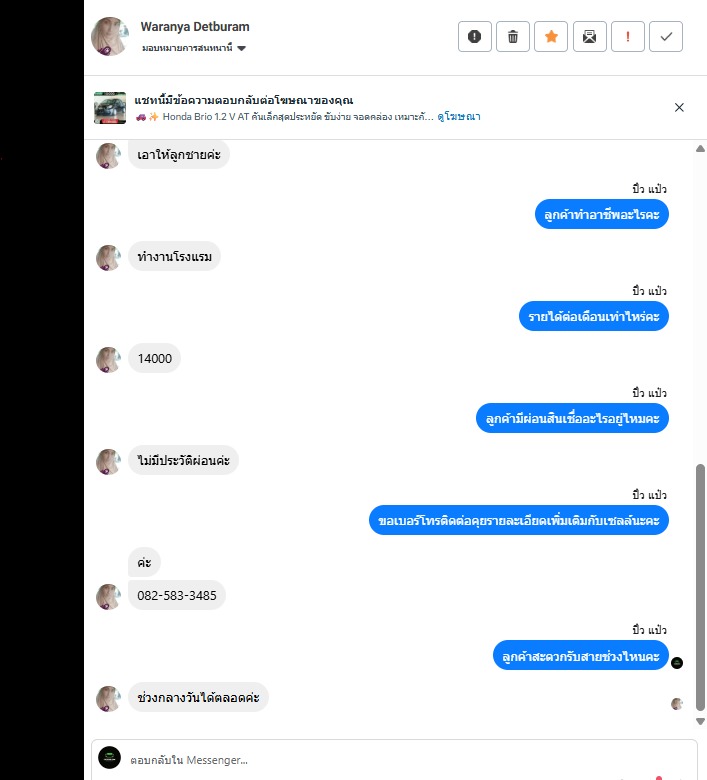Click the page avatar beside reply box
The height and width of the screenshot is (780, 707).
tap(109, 758)
